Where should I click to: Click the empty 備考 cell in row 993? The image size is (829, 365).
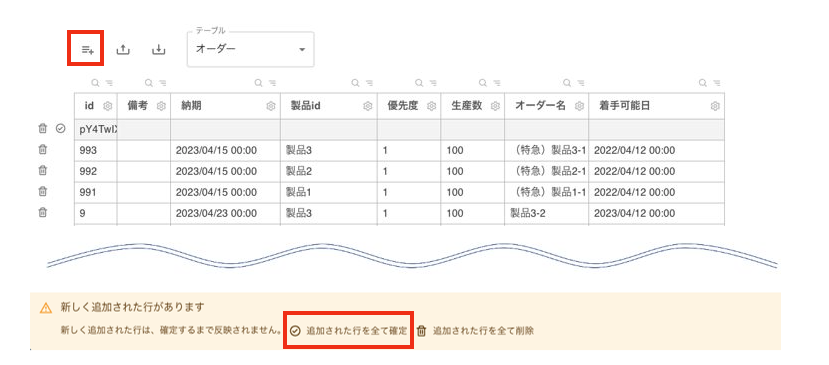(144, 151)
